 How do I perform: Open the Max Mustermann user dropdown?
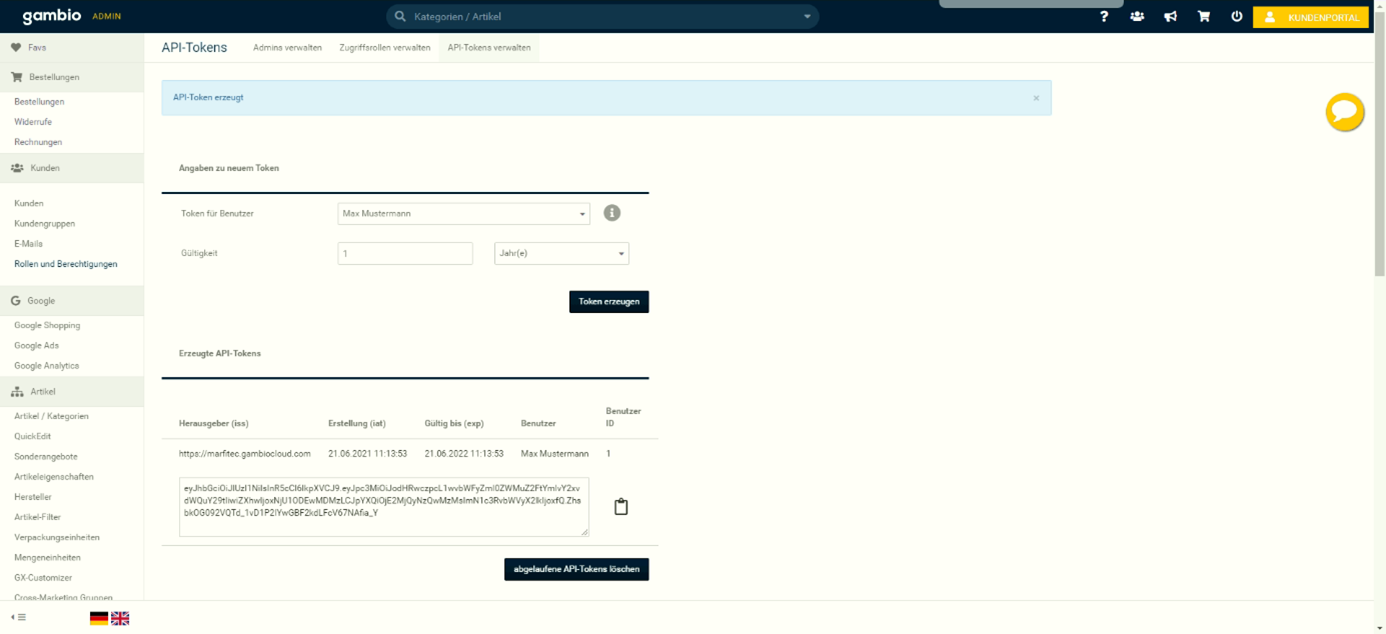[463, 214]
